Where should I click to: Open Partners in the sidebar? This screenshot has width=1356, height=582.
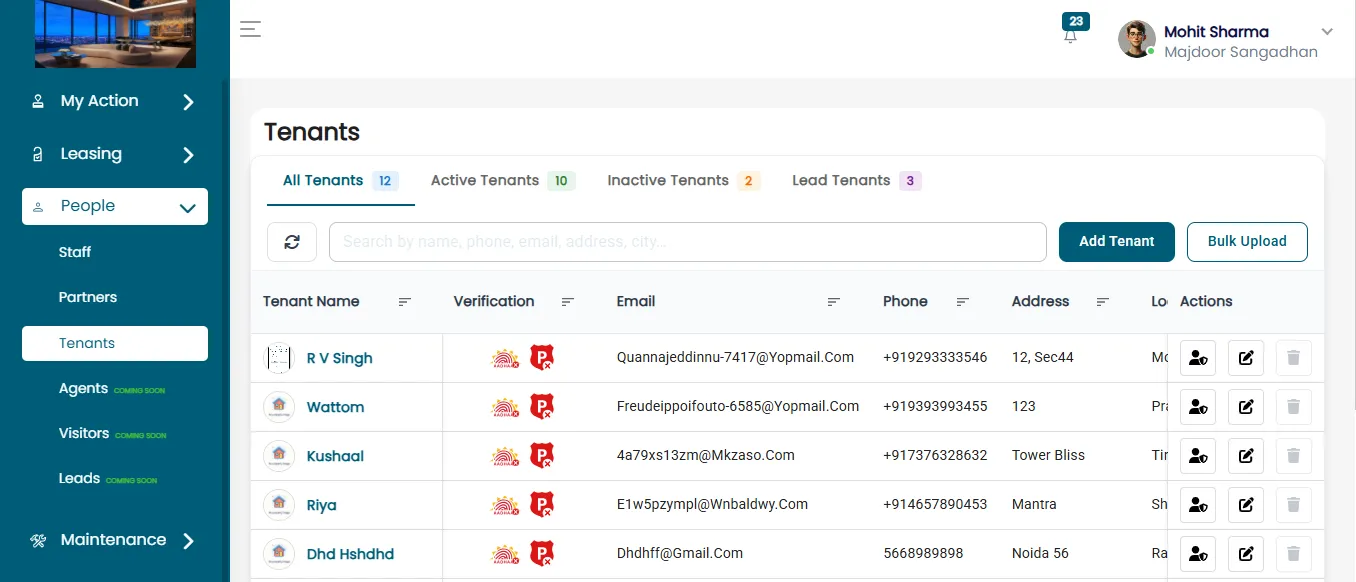click(88, 297)
